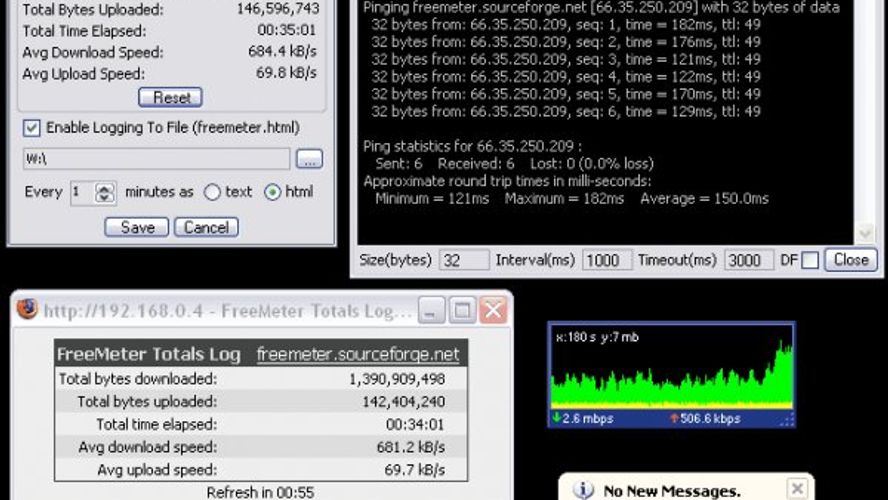Viewport: 888px width, 500px height.
Task: Click the Refresh in 00:55 text
Action: coord(260,492)
